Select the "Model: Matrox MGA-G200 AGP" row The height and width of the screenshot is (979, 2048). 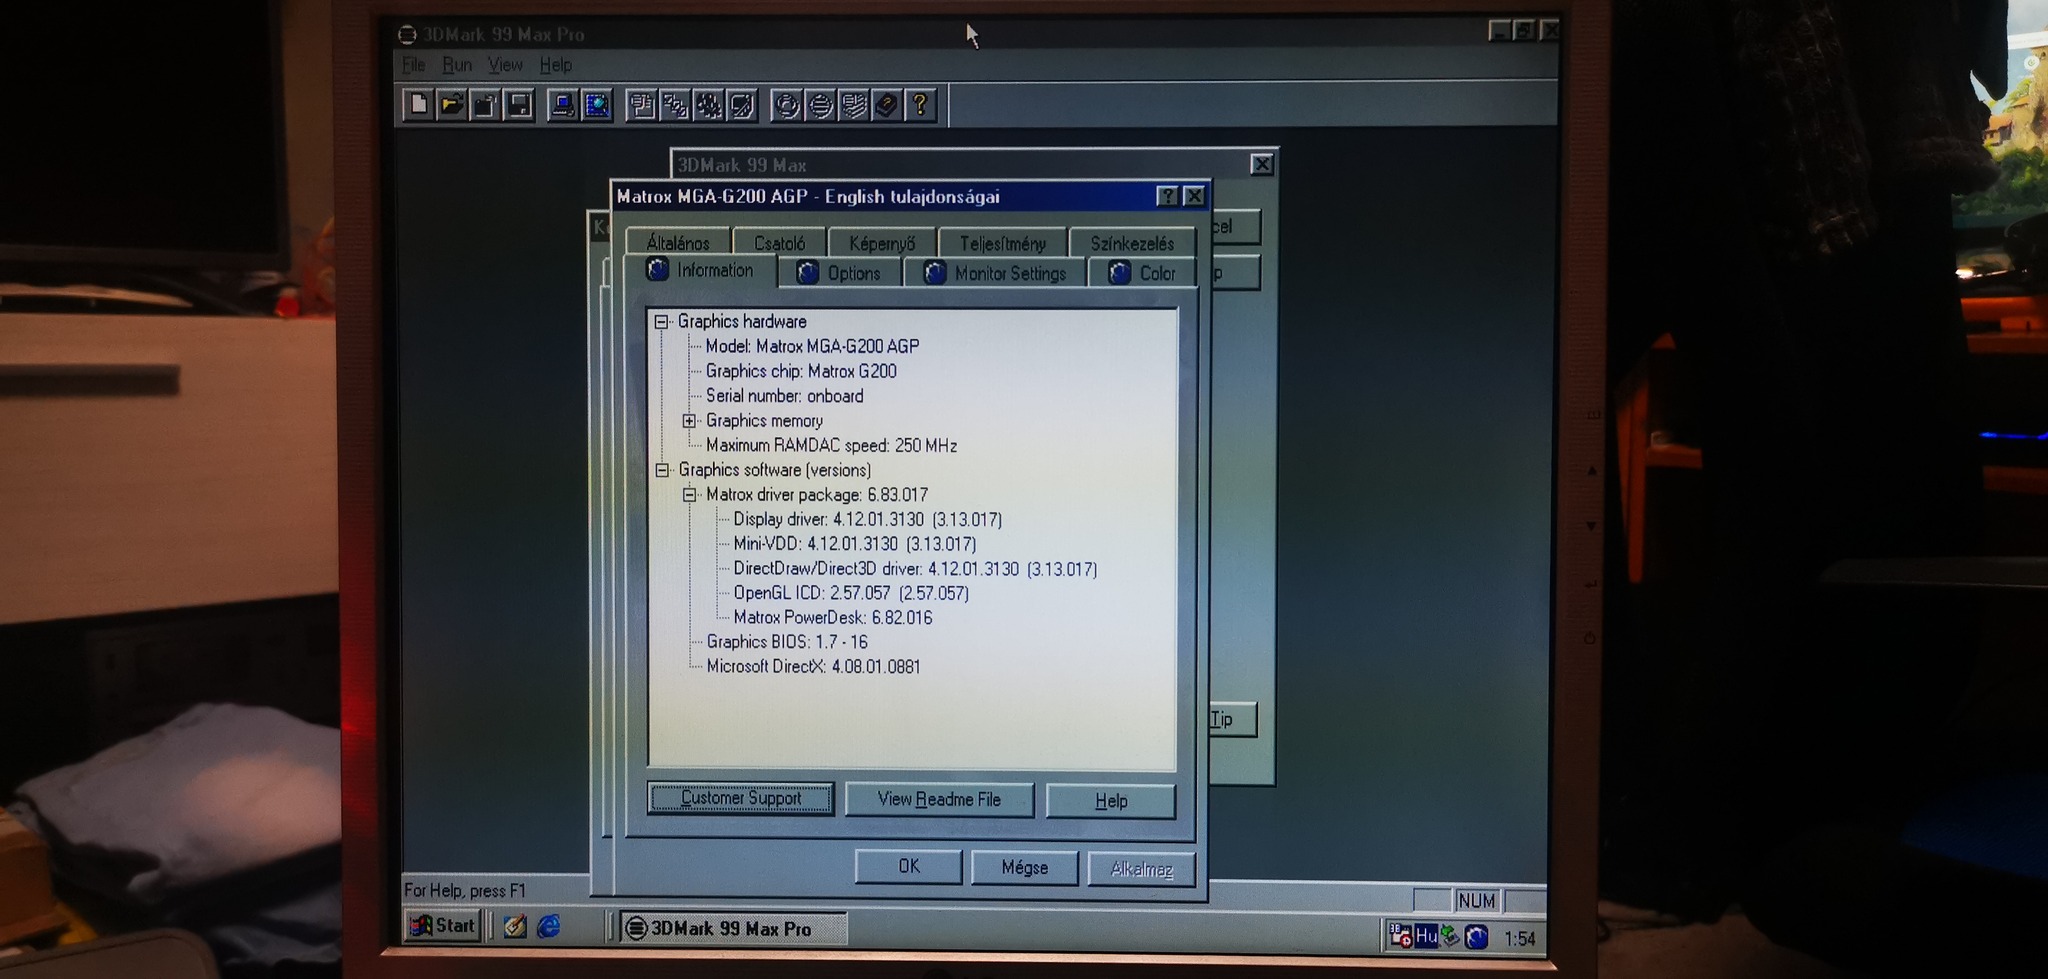[812, 346]
